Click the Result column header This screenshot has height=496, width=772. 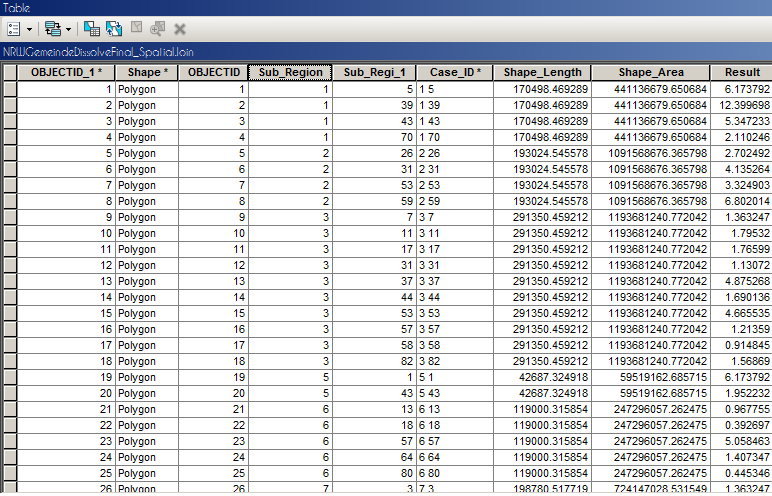click(741, 72)
